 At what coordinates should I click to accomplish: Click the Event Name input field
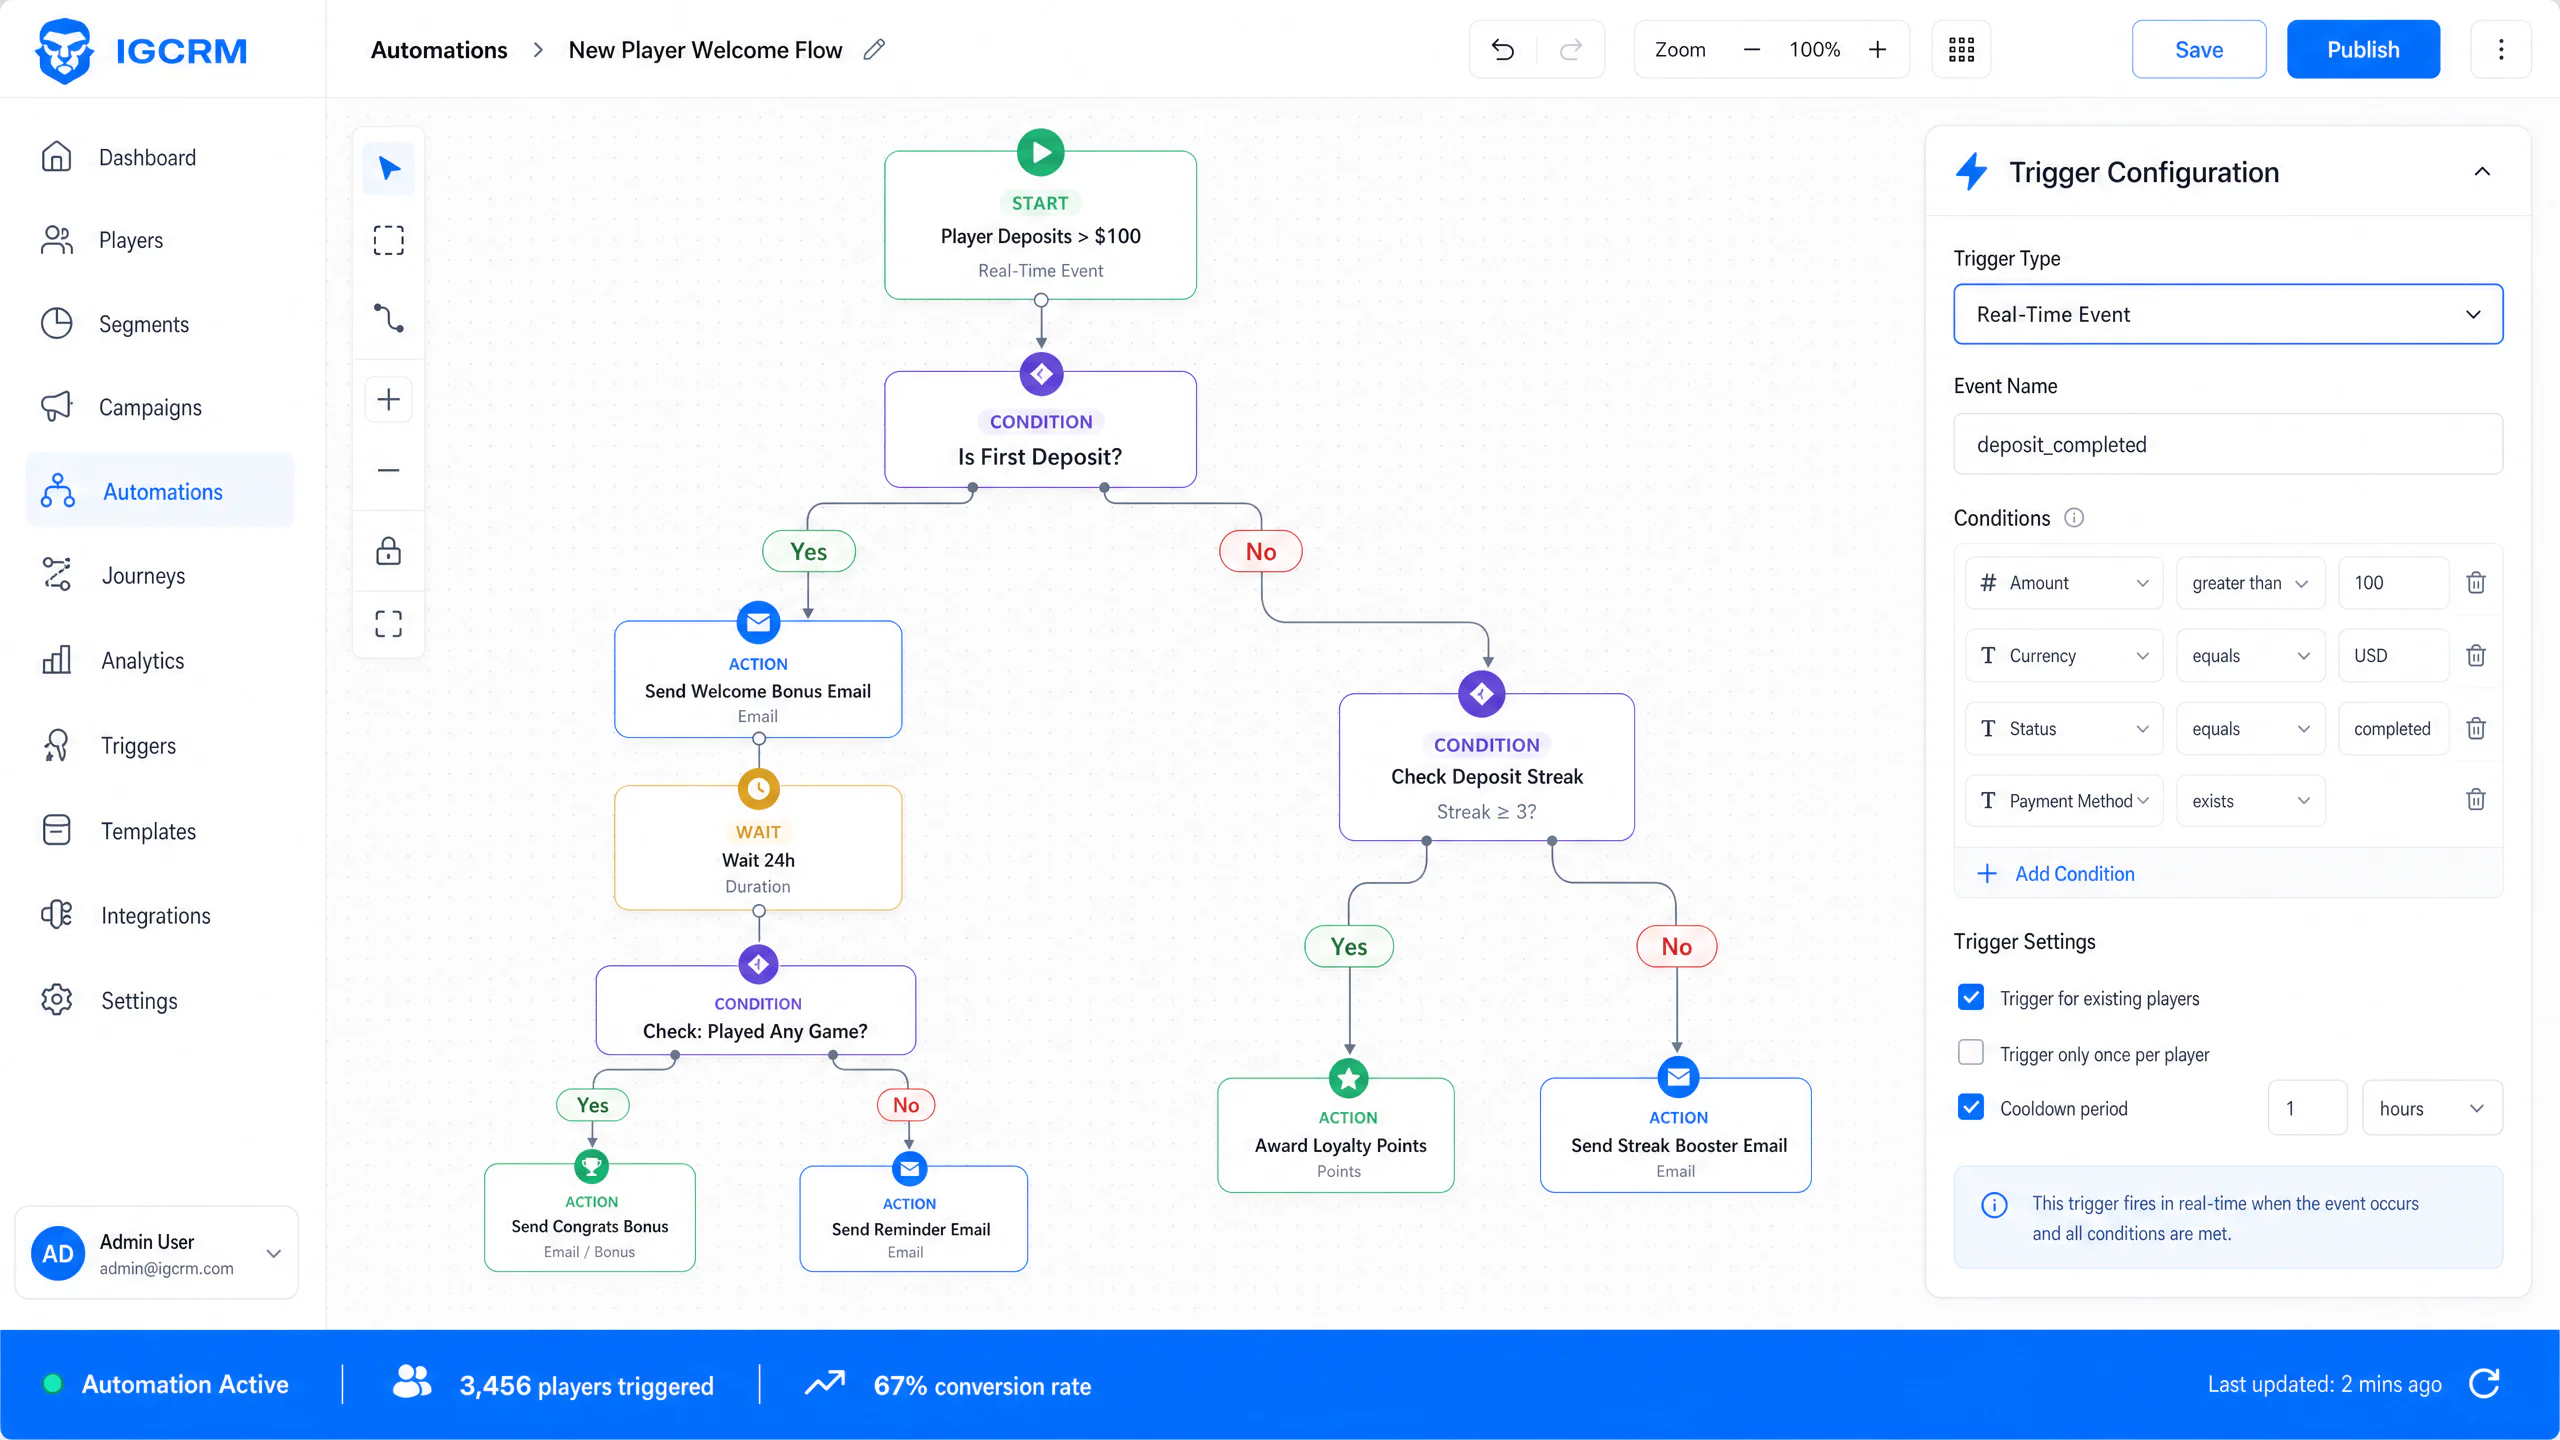tap(2228, 444)
